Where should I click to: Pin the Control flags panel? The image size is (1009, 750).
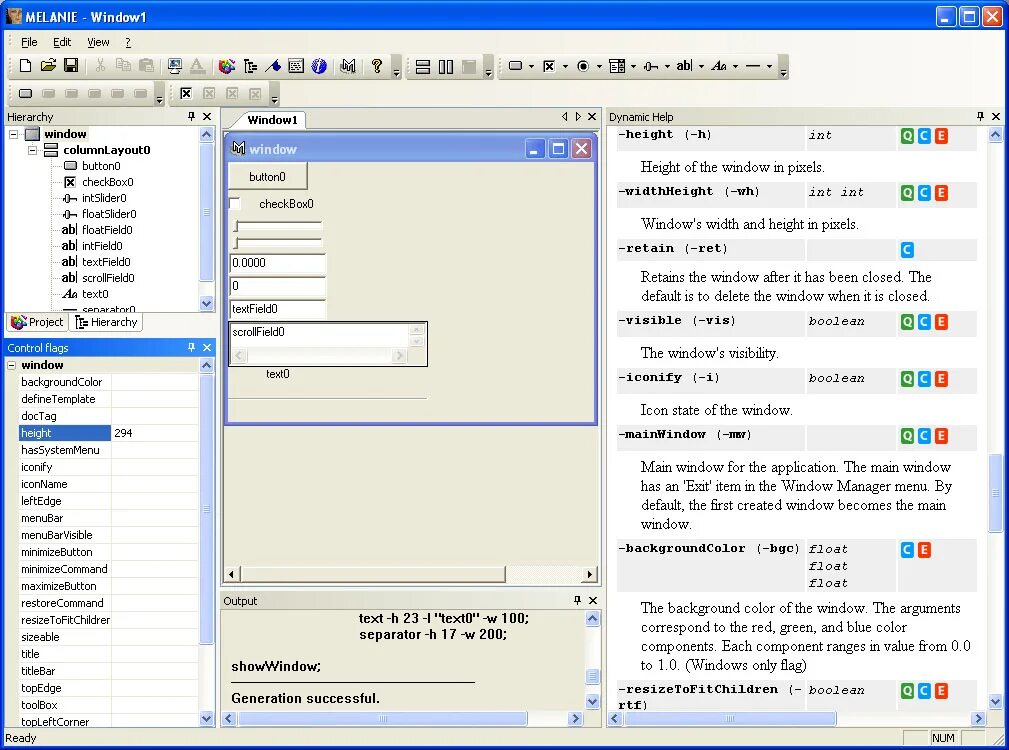(191, 347)
